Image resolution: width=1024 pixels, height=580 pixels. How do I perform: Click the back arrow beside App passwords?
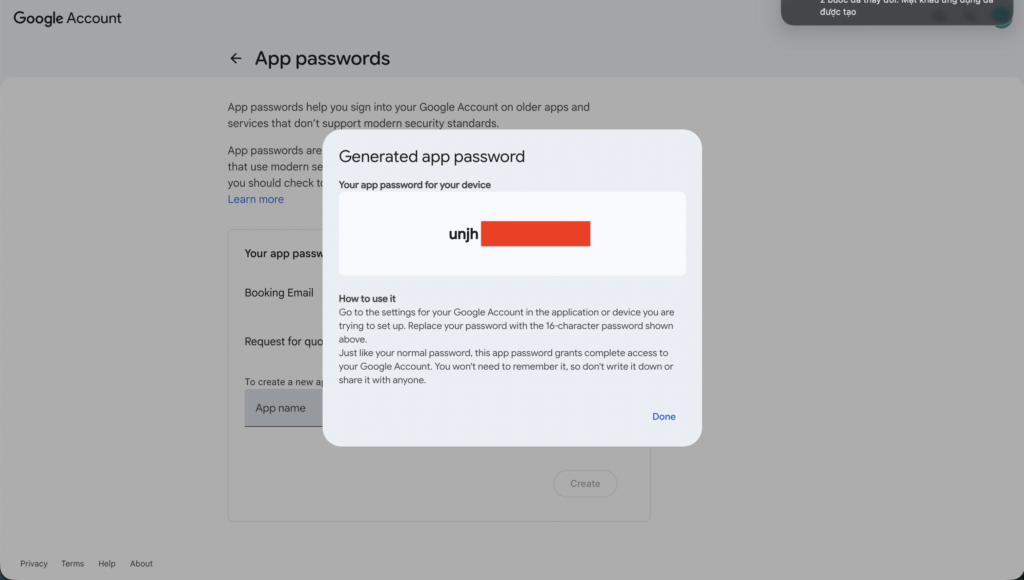click(x=236, y=59)
